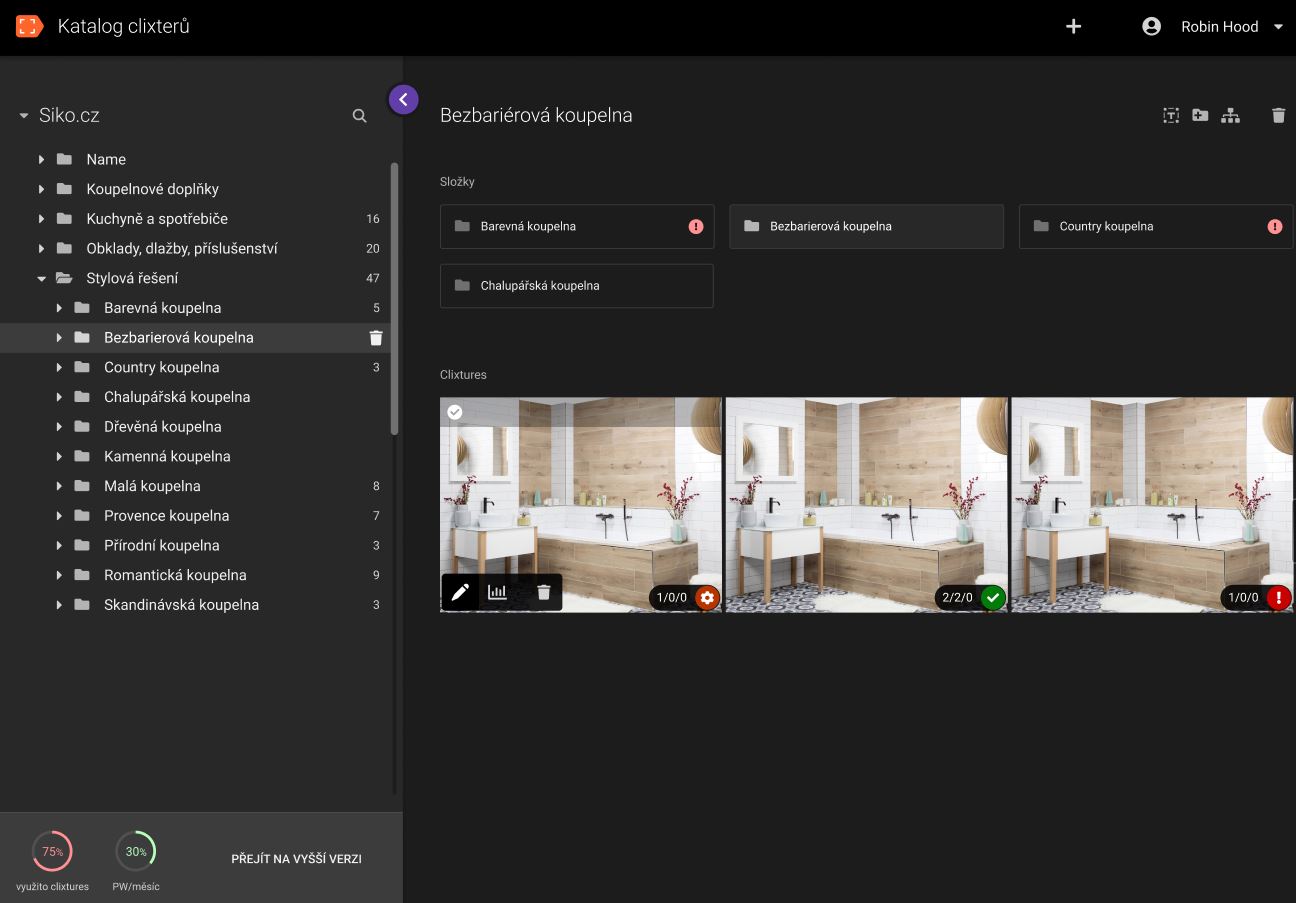Image resolution: width=1296 pixels, height=903 pixels.
Task: Click warning icon on Barevná koupelna folder card
Action: coord(696,227)
